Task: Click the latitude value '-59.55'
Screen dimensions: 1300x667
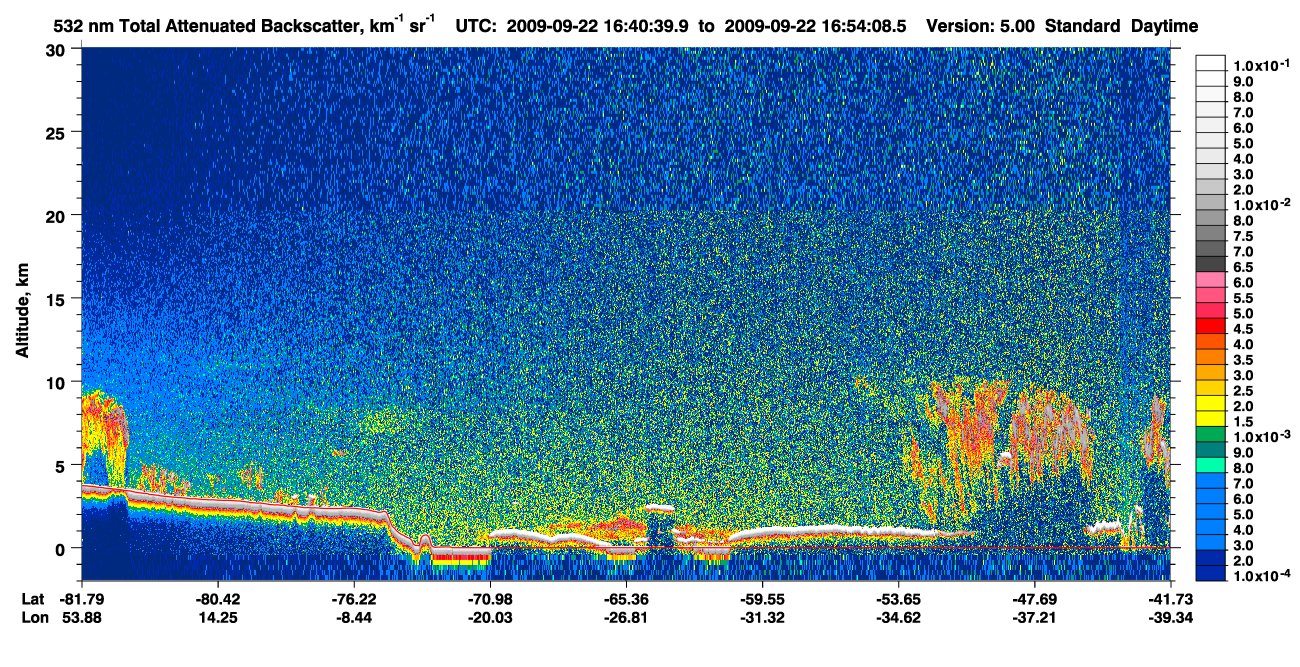Action: [x=761, y=600]
